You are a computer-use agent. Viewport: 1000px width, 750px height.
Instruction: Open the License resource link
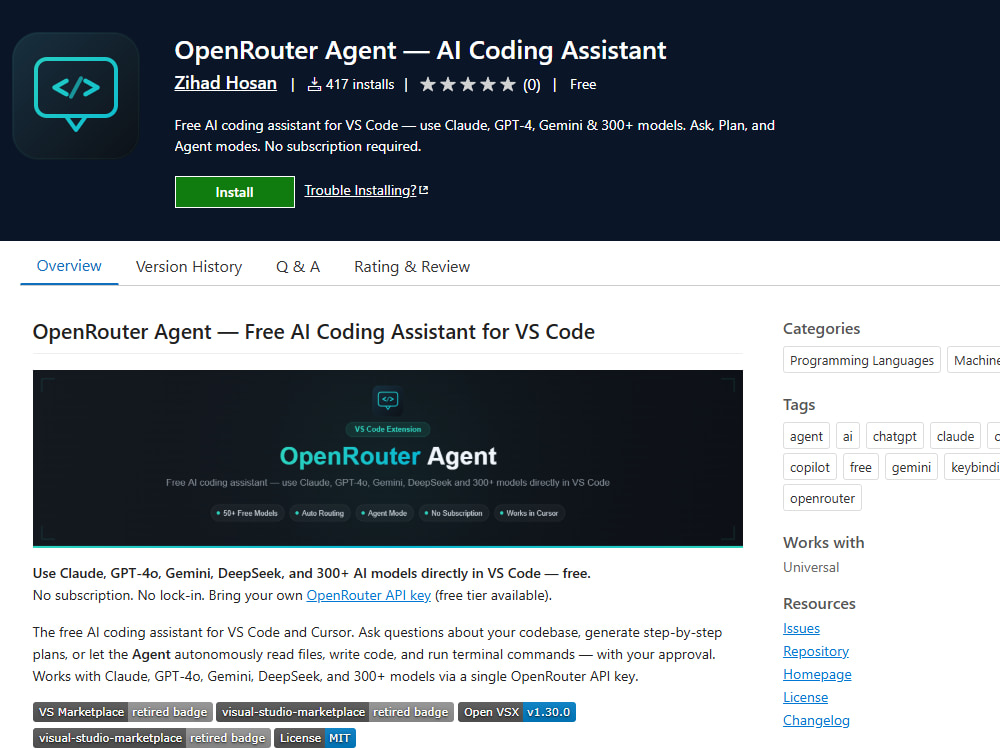(x=805, y=697)
